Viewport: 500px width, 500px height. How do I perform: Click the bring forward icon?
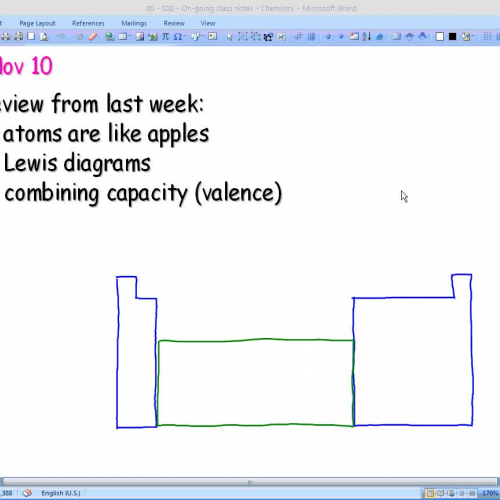[x=410, y=37]
